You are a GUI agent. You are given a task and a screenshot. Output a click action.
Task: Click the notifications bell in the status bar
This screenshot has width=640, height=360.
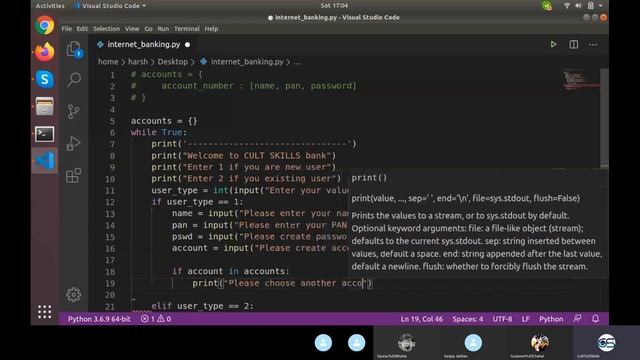pyautogui.click(x=596, y=319)
